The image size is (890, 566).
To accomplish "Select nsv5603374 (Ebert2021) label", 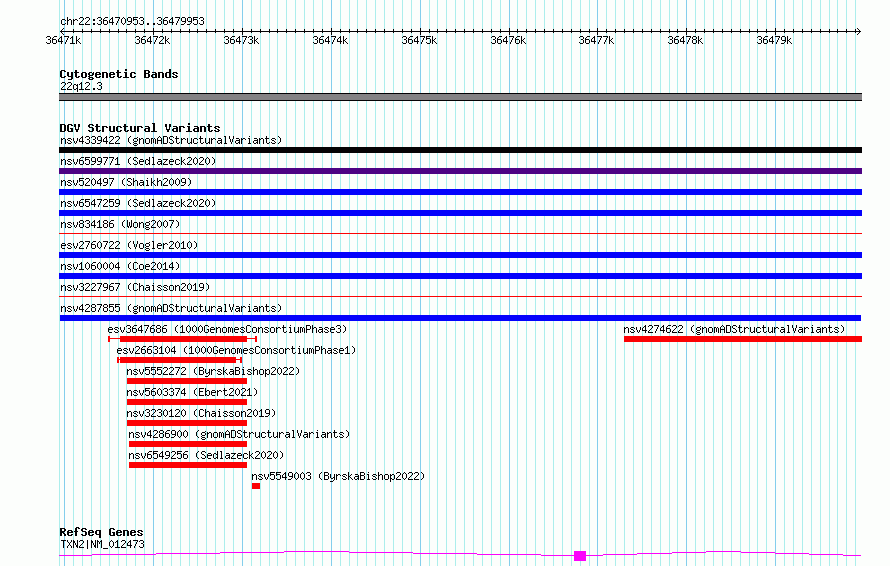I will [192, 392].
